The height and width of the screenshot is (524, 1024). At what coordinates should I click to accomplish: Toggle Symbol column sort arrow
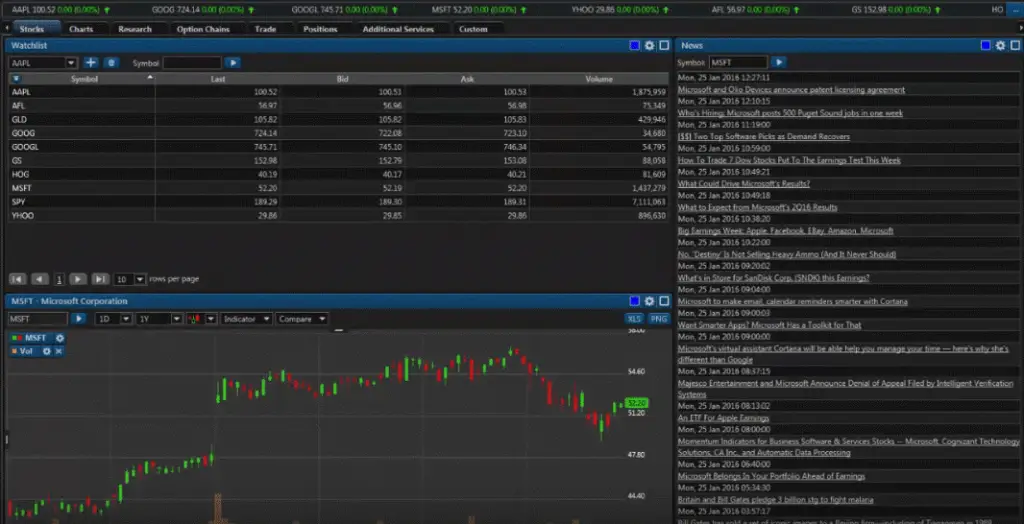(x=150, y=78)
